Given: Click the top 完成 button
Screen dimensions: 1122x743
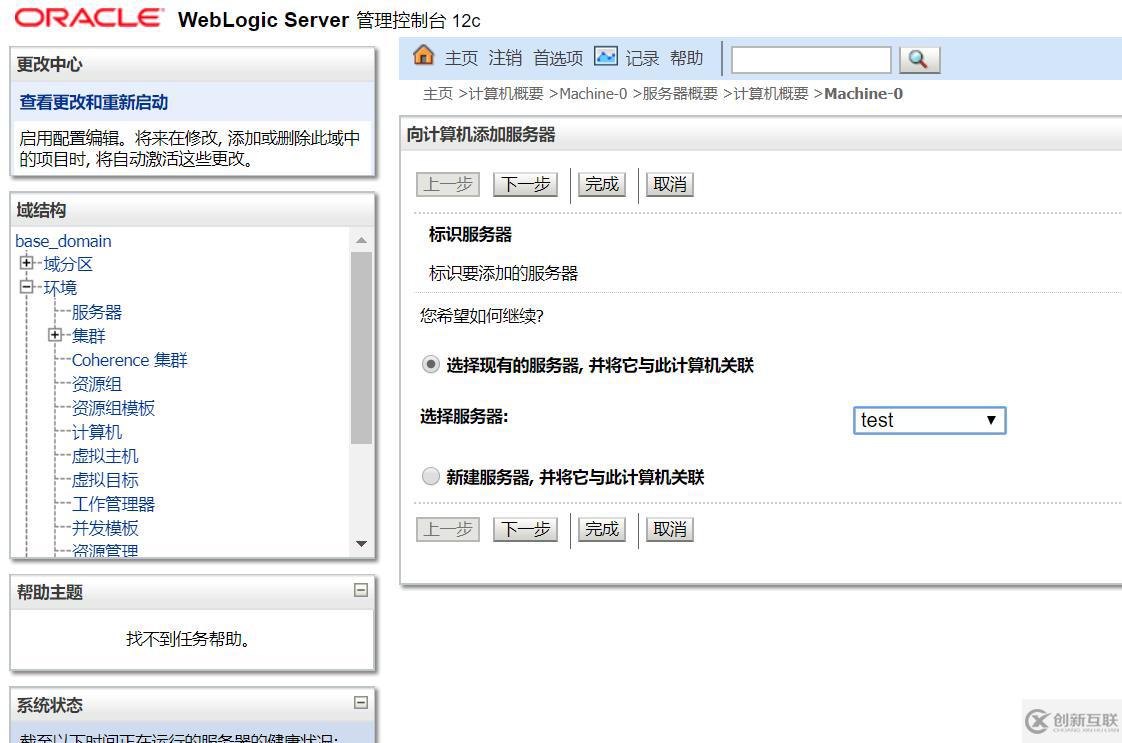Looking at the screenshot, I should point(602,185).
